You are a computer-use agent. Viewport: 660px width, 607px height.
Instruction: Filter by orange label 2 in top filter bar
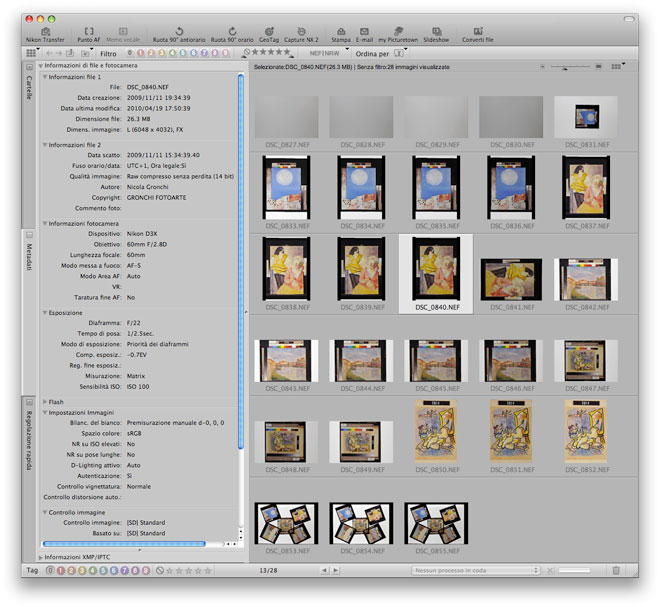click(x=151, y=53)
